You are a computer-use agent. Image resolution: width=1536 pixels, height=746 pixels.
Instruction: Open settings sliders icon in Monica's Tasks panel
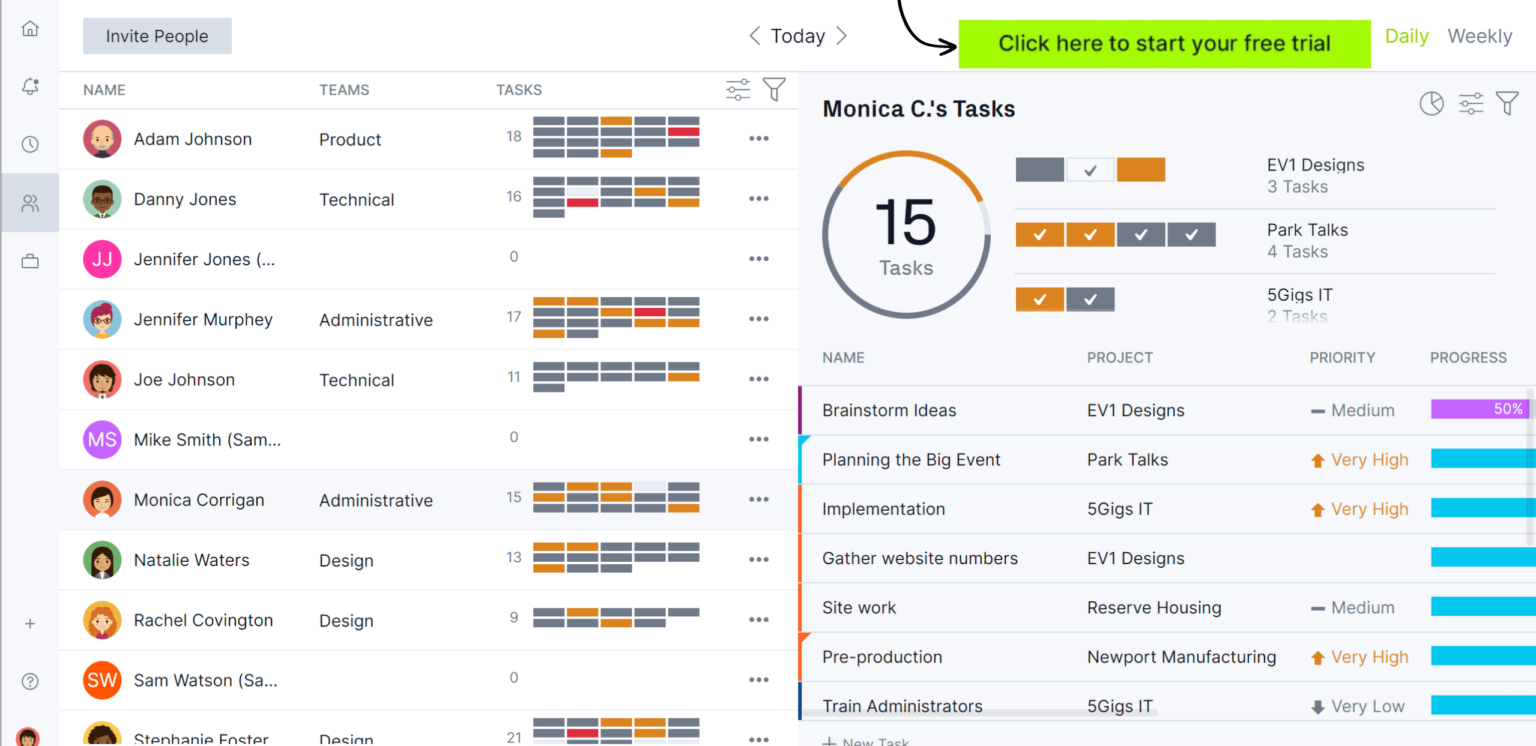pyautogui.click(x=1470, y=103)
